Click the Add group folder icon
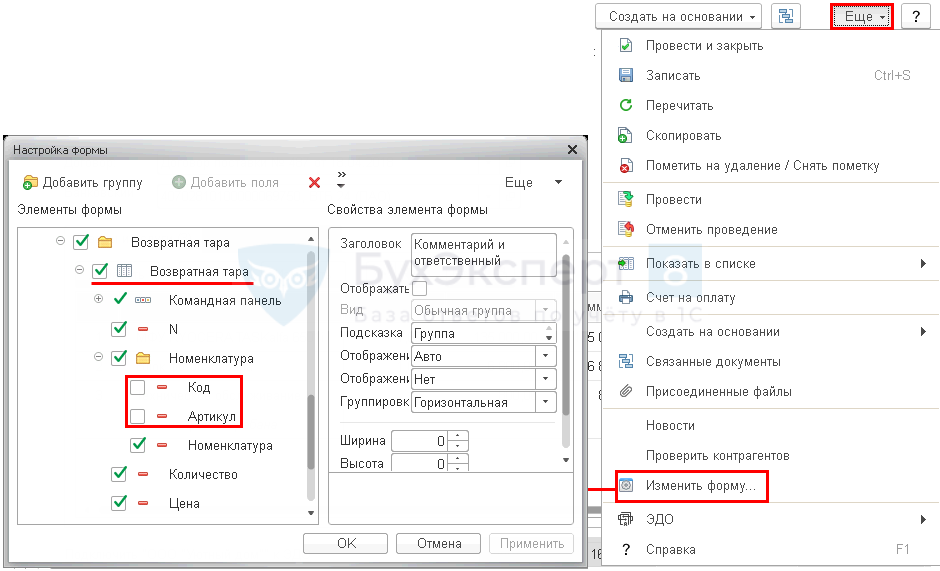The height and width of the screenshot is (571, 940). (30, 183)
